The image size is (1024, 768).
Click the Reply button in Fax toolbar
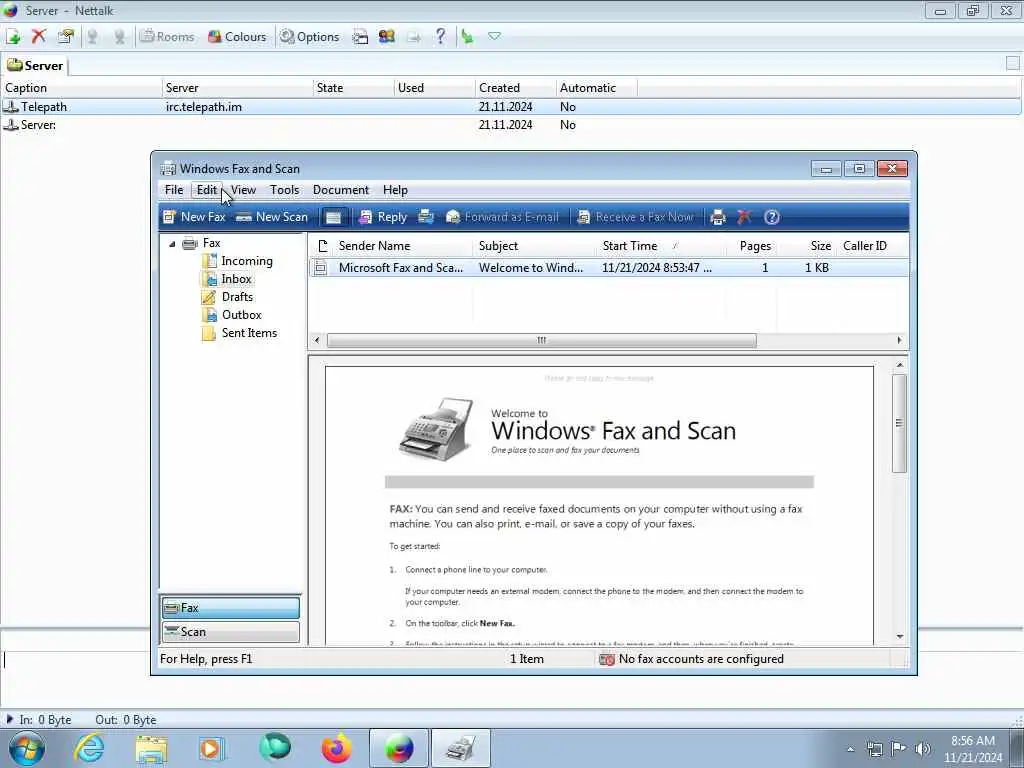coord(383,217)
